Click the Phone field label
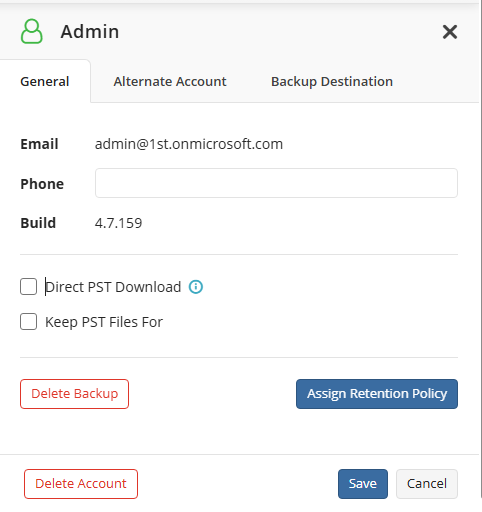 point(42,184)
